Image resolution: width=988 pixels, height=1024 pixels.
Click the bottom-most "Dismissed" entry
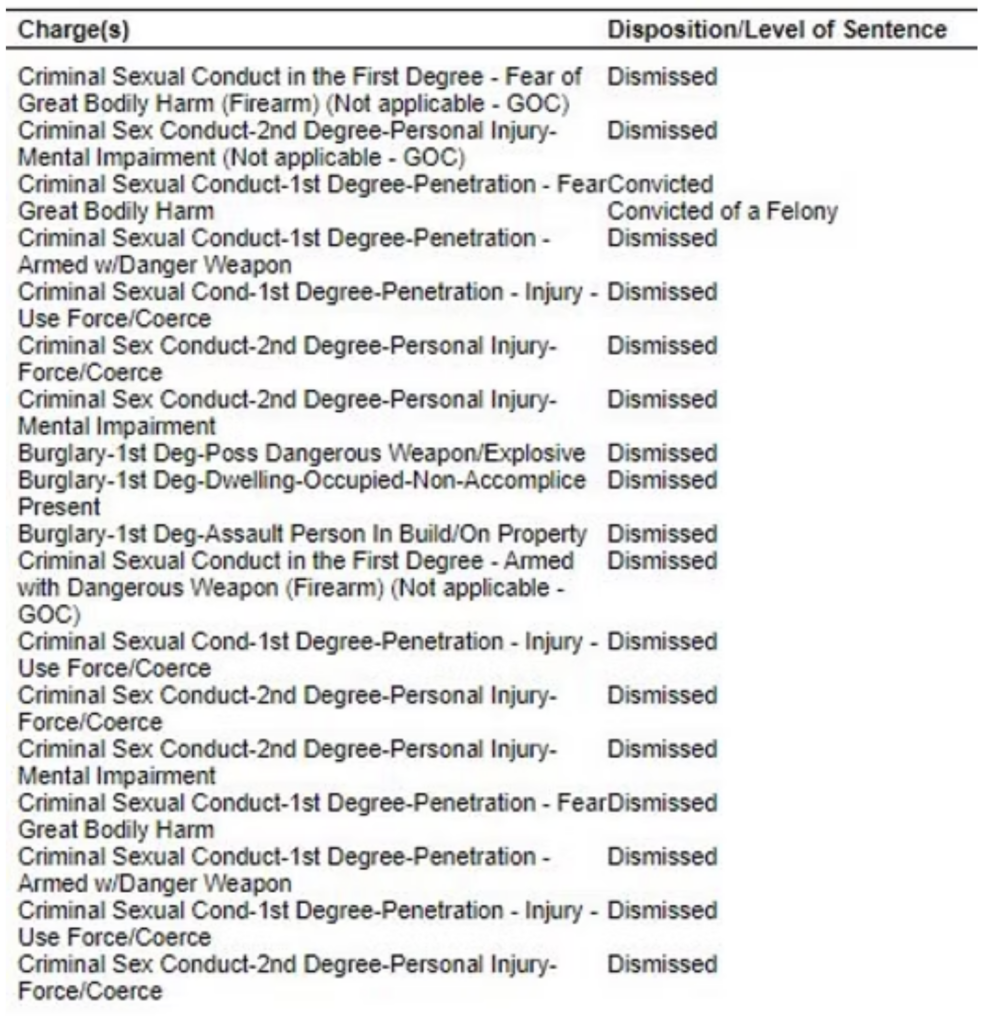point(662,965)
